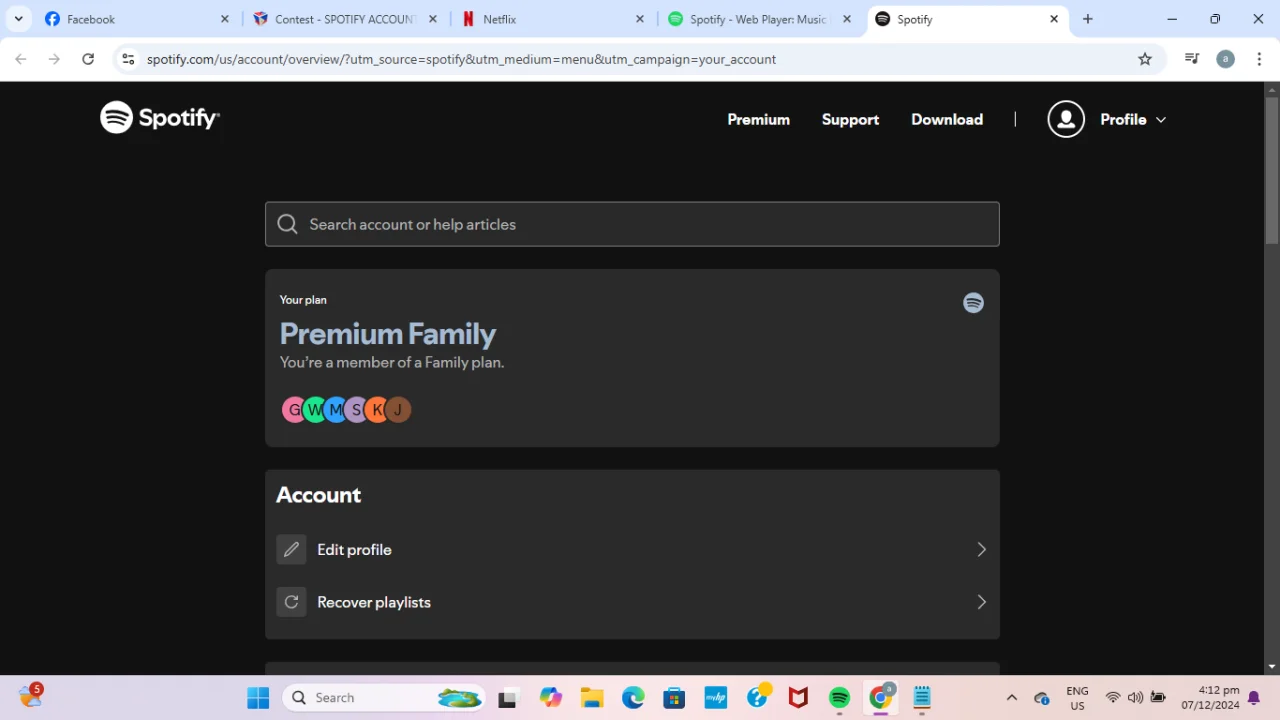Image resolution: width=1280 pixels, height=720 pixels.
Task: Open the Windows Start menu
Action: 258,698
